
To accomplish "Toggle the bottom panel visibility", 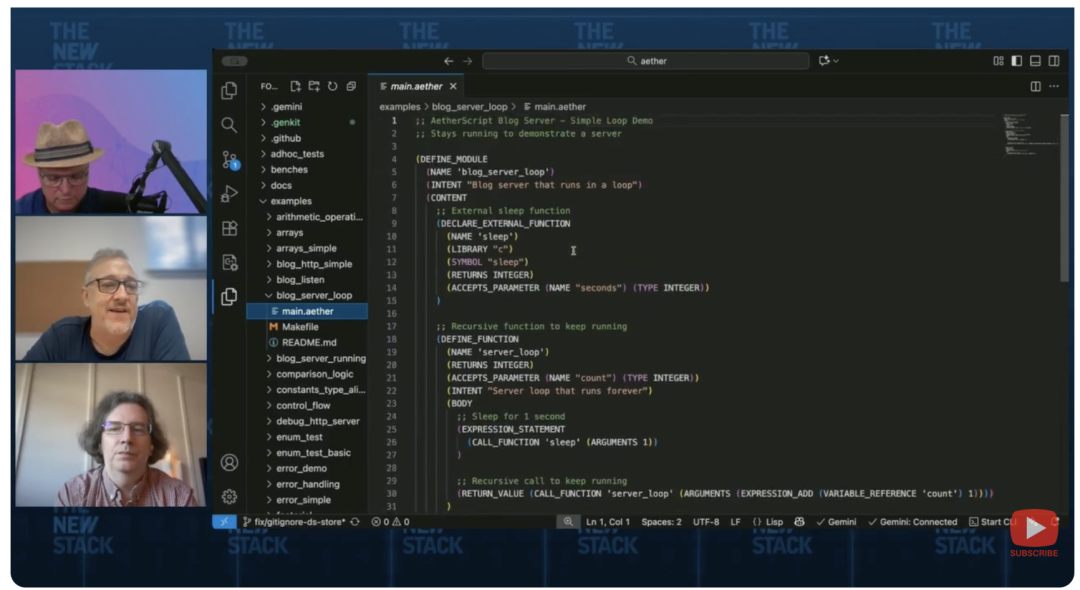I will 1035,61.
